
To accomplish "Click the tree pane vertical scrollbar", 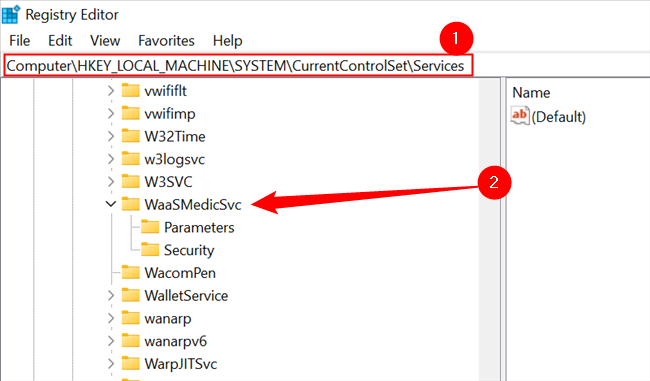I will point(489,229).
